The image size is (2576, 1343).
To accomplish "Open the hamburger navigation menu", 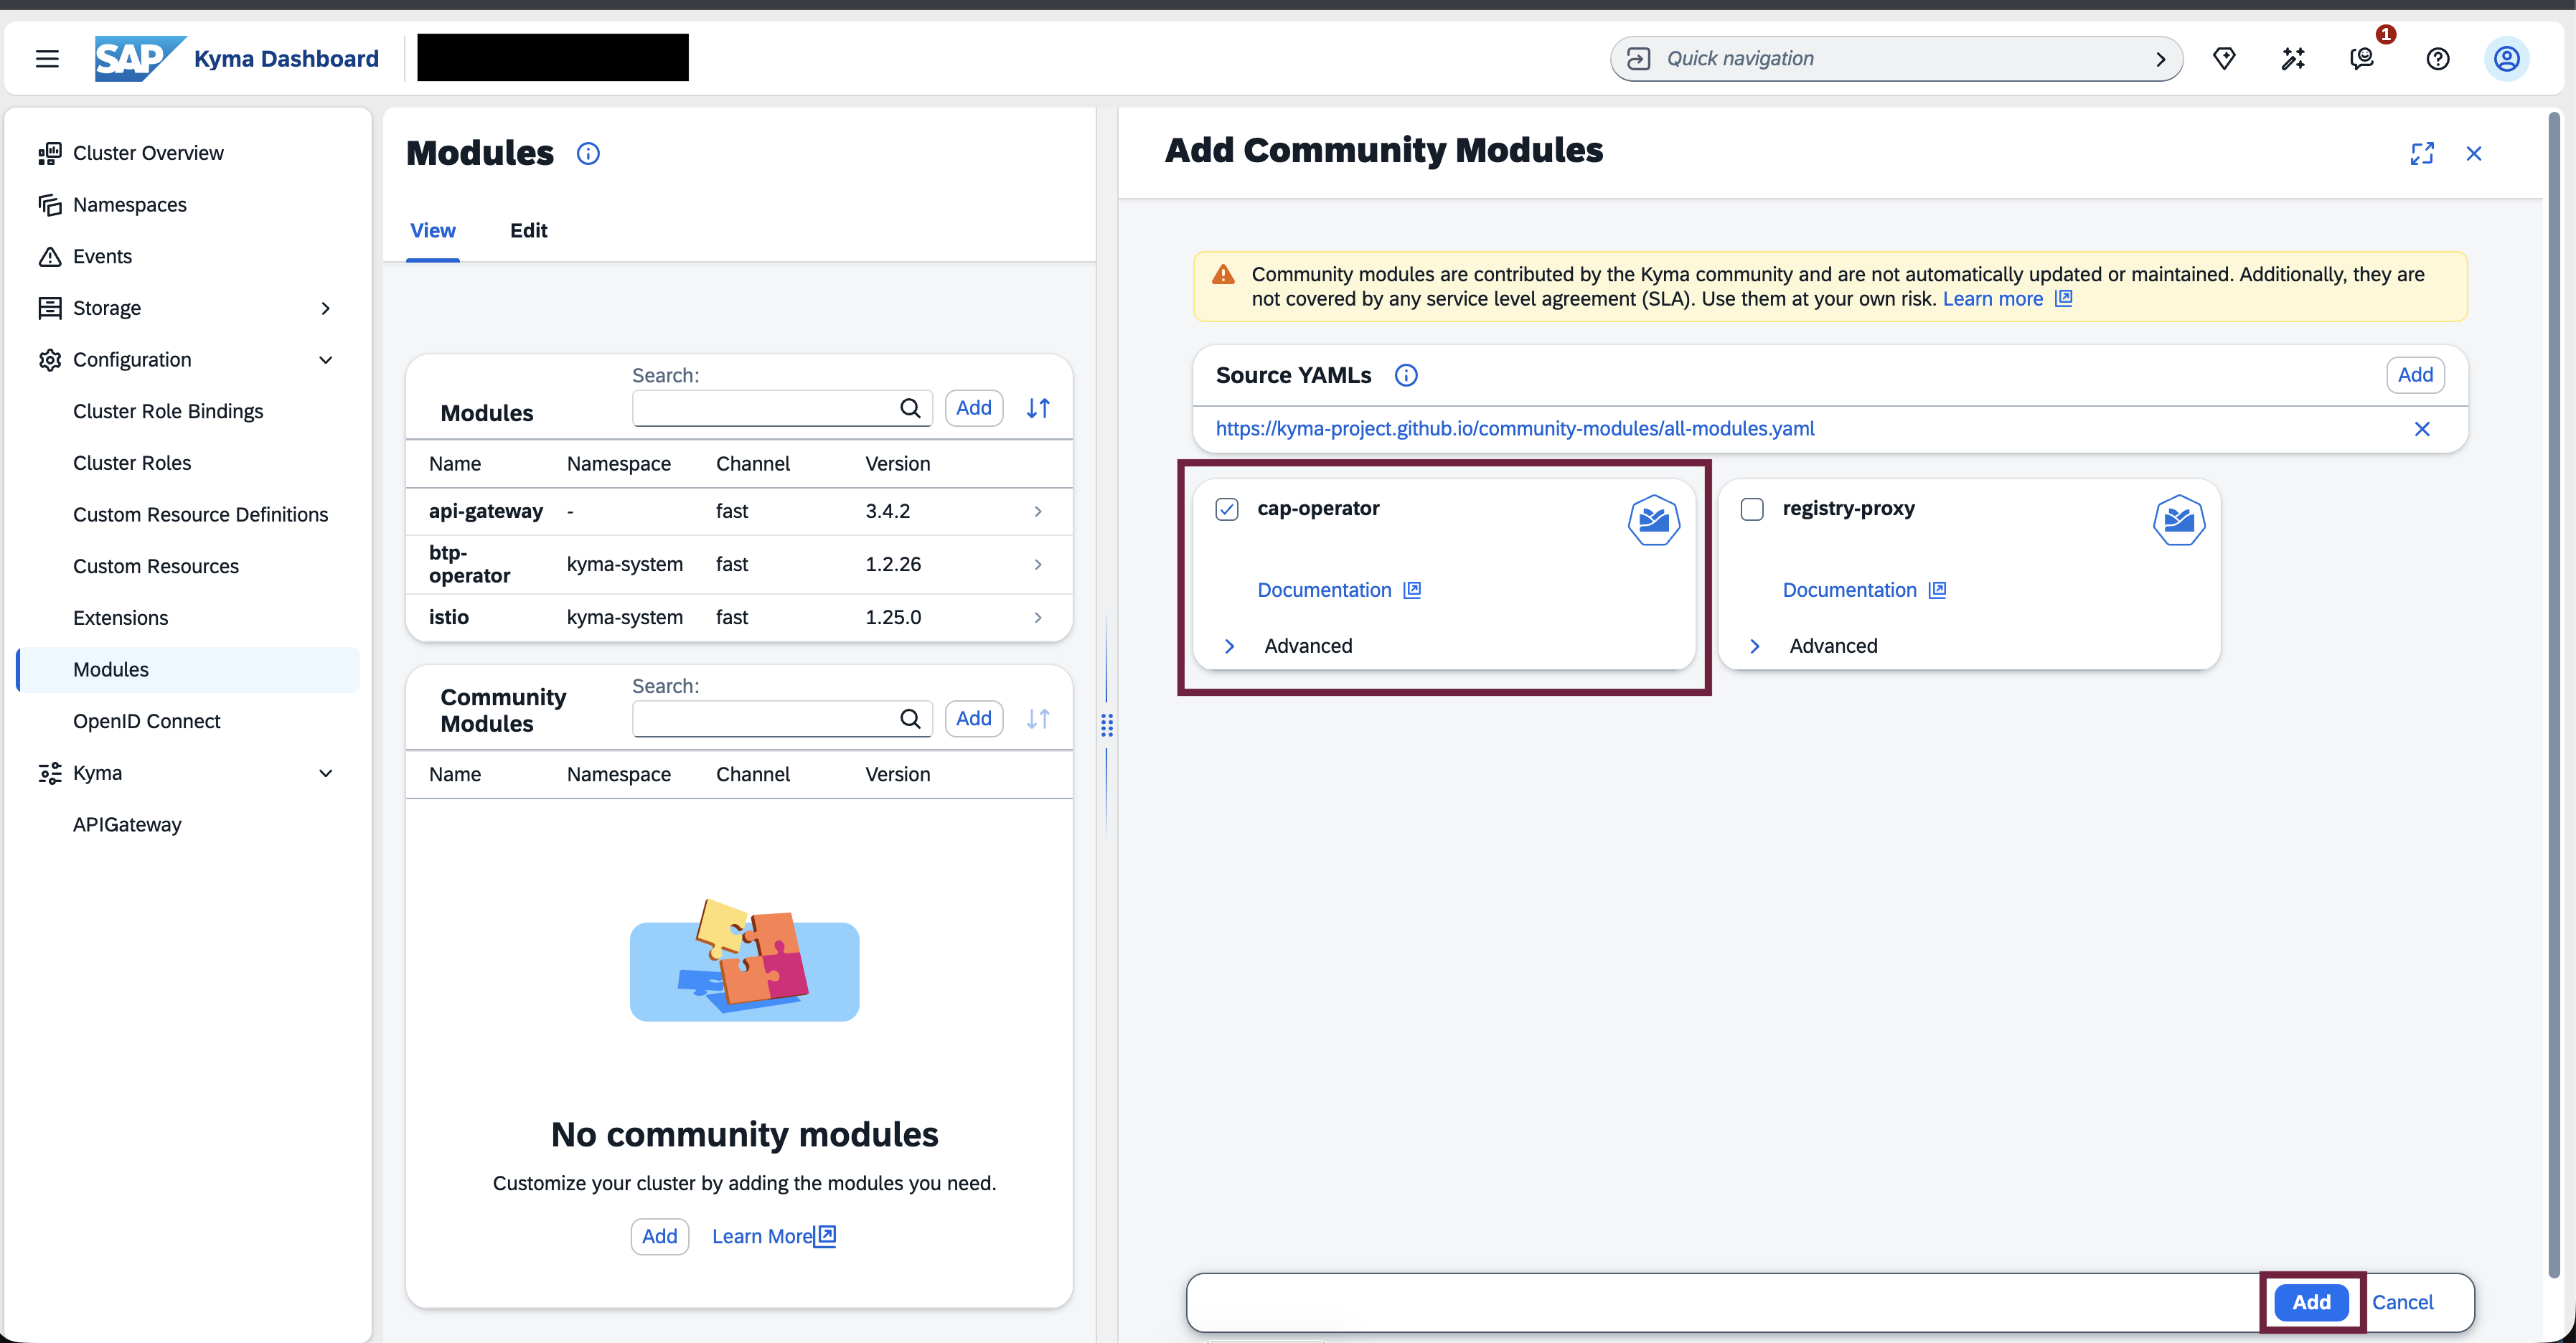I will pyautogui.click(x=47, y=58).
